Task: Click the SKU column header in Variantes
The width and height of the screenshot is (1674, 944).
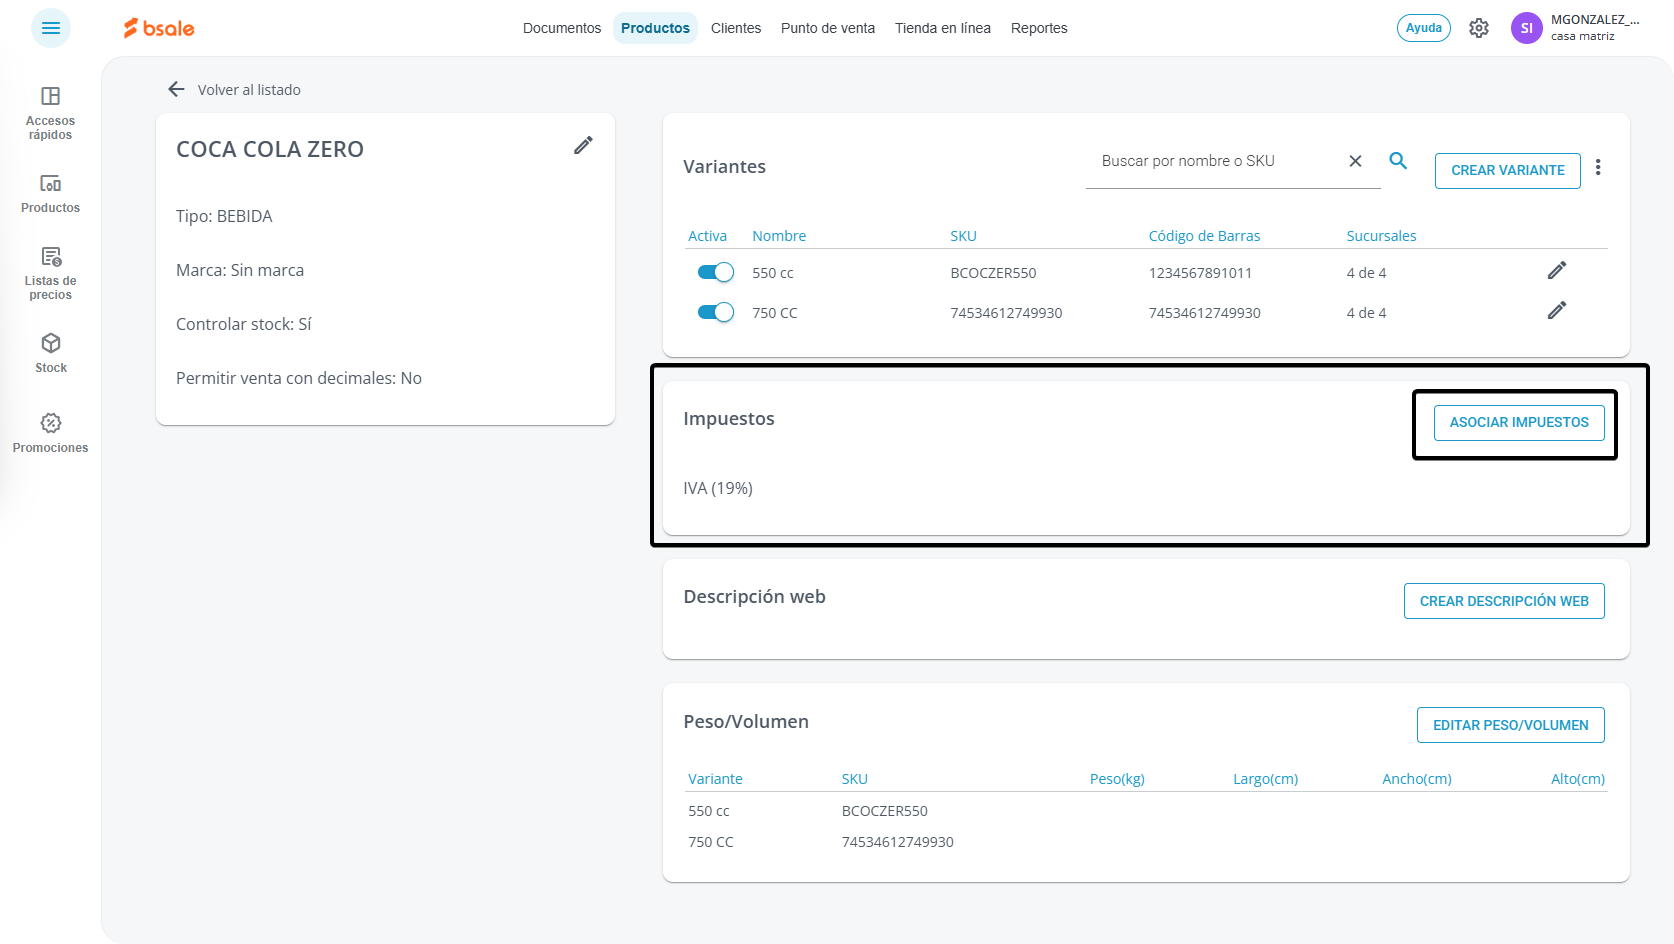Action: [963, 236]
